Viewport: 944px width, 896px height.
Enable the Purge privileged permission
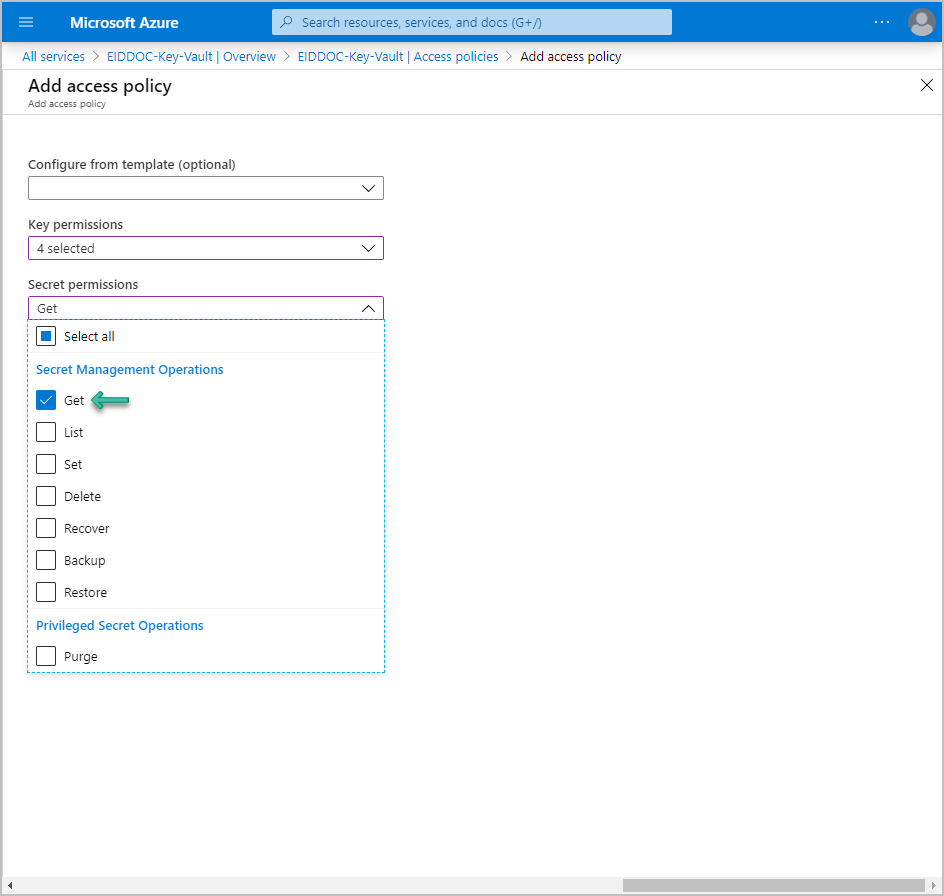click(x=46, y=656)
